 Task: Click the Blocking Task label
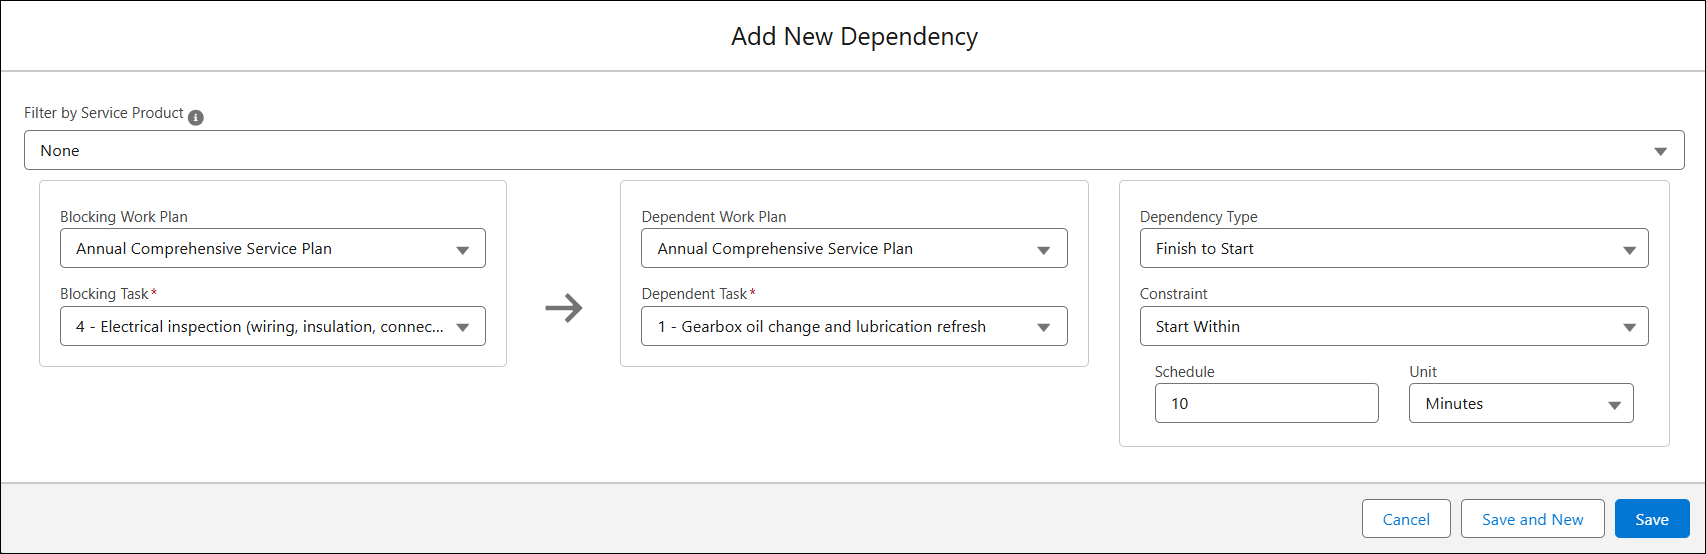pos(104,294)
